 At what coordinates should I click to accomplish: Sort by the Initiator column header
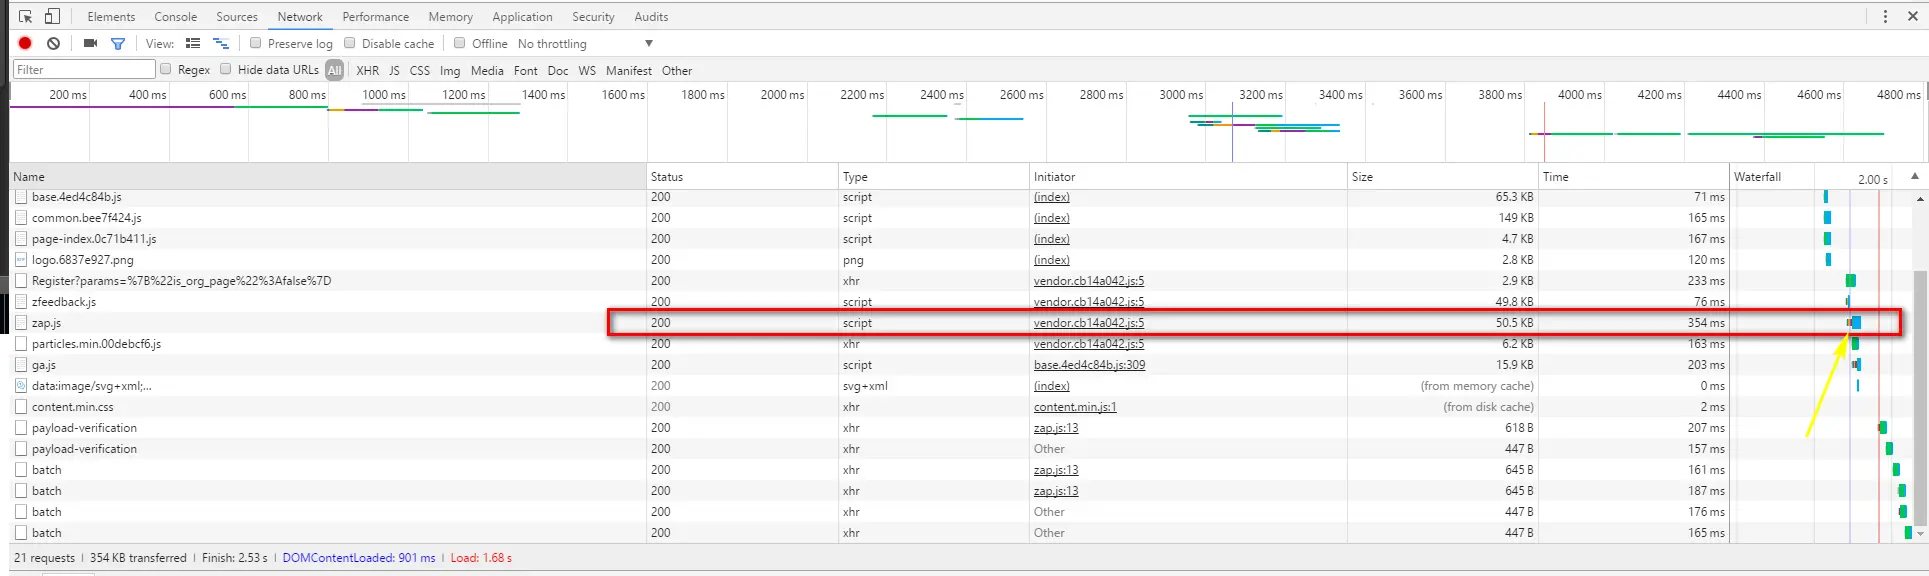[x=1189, y=177]
